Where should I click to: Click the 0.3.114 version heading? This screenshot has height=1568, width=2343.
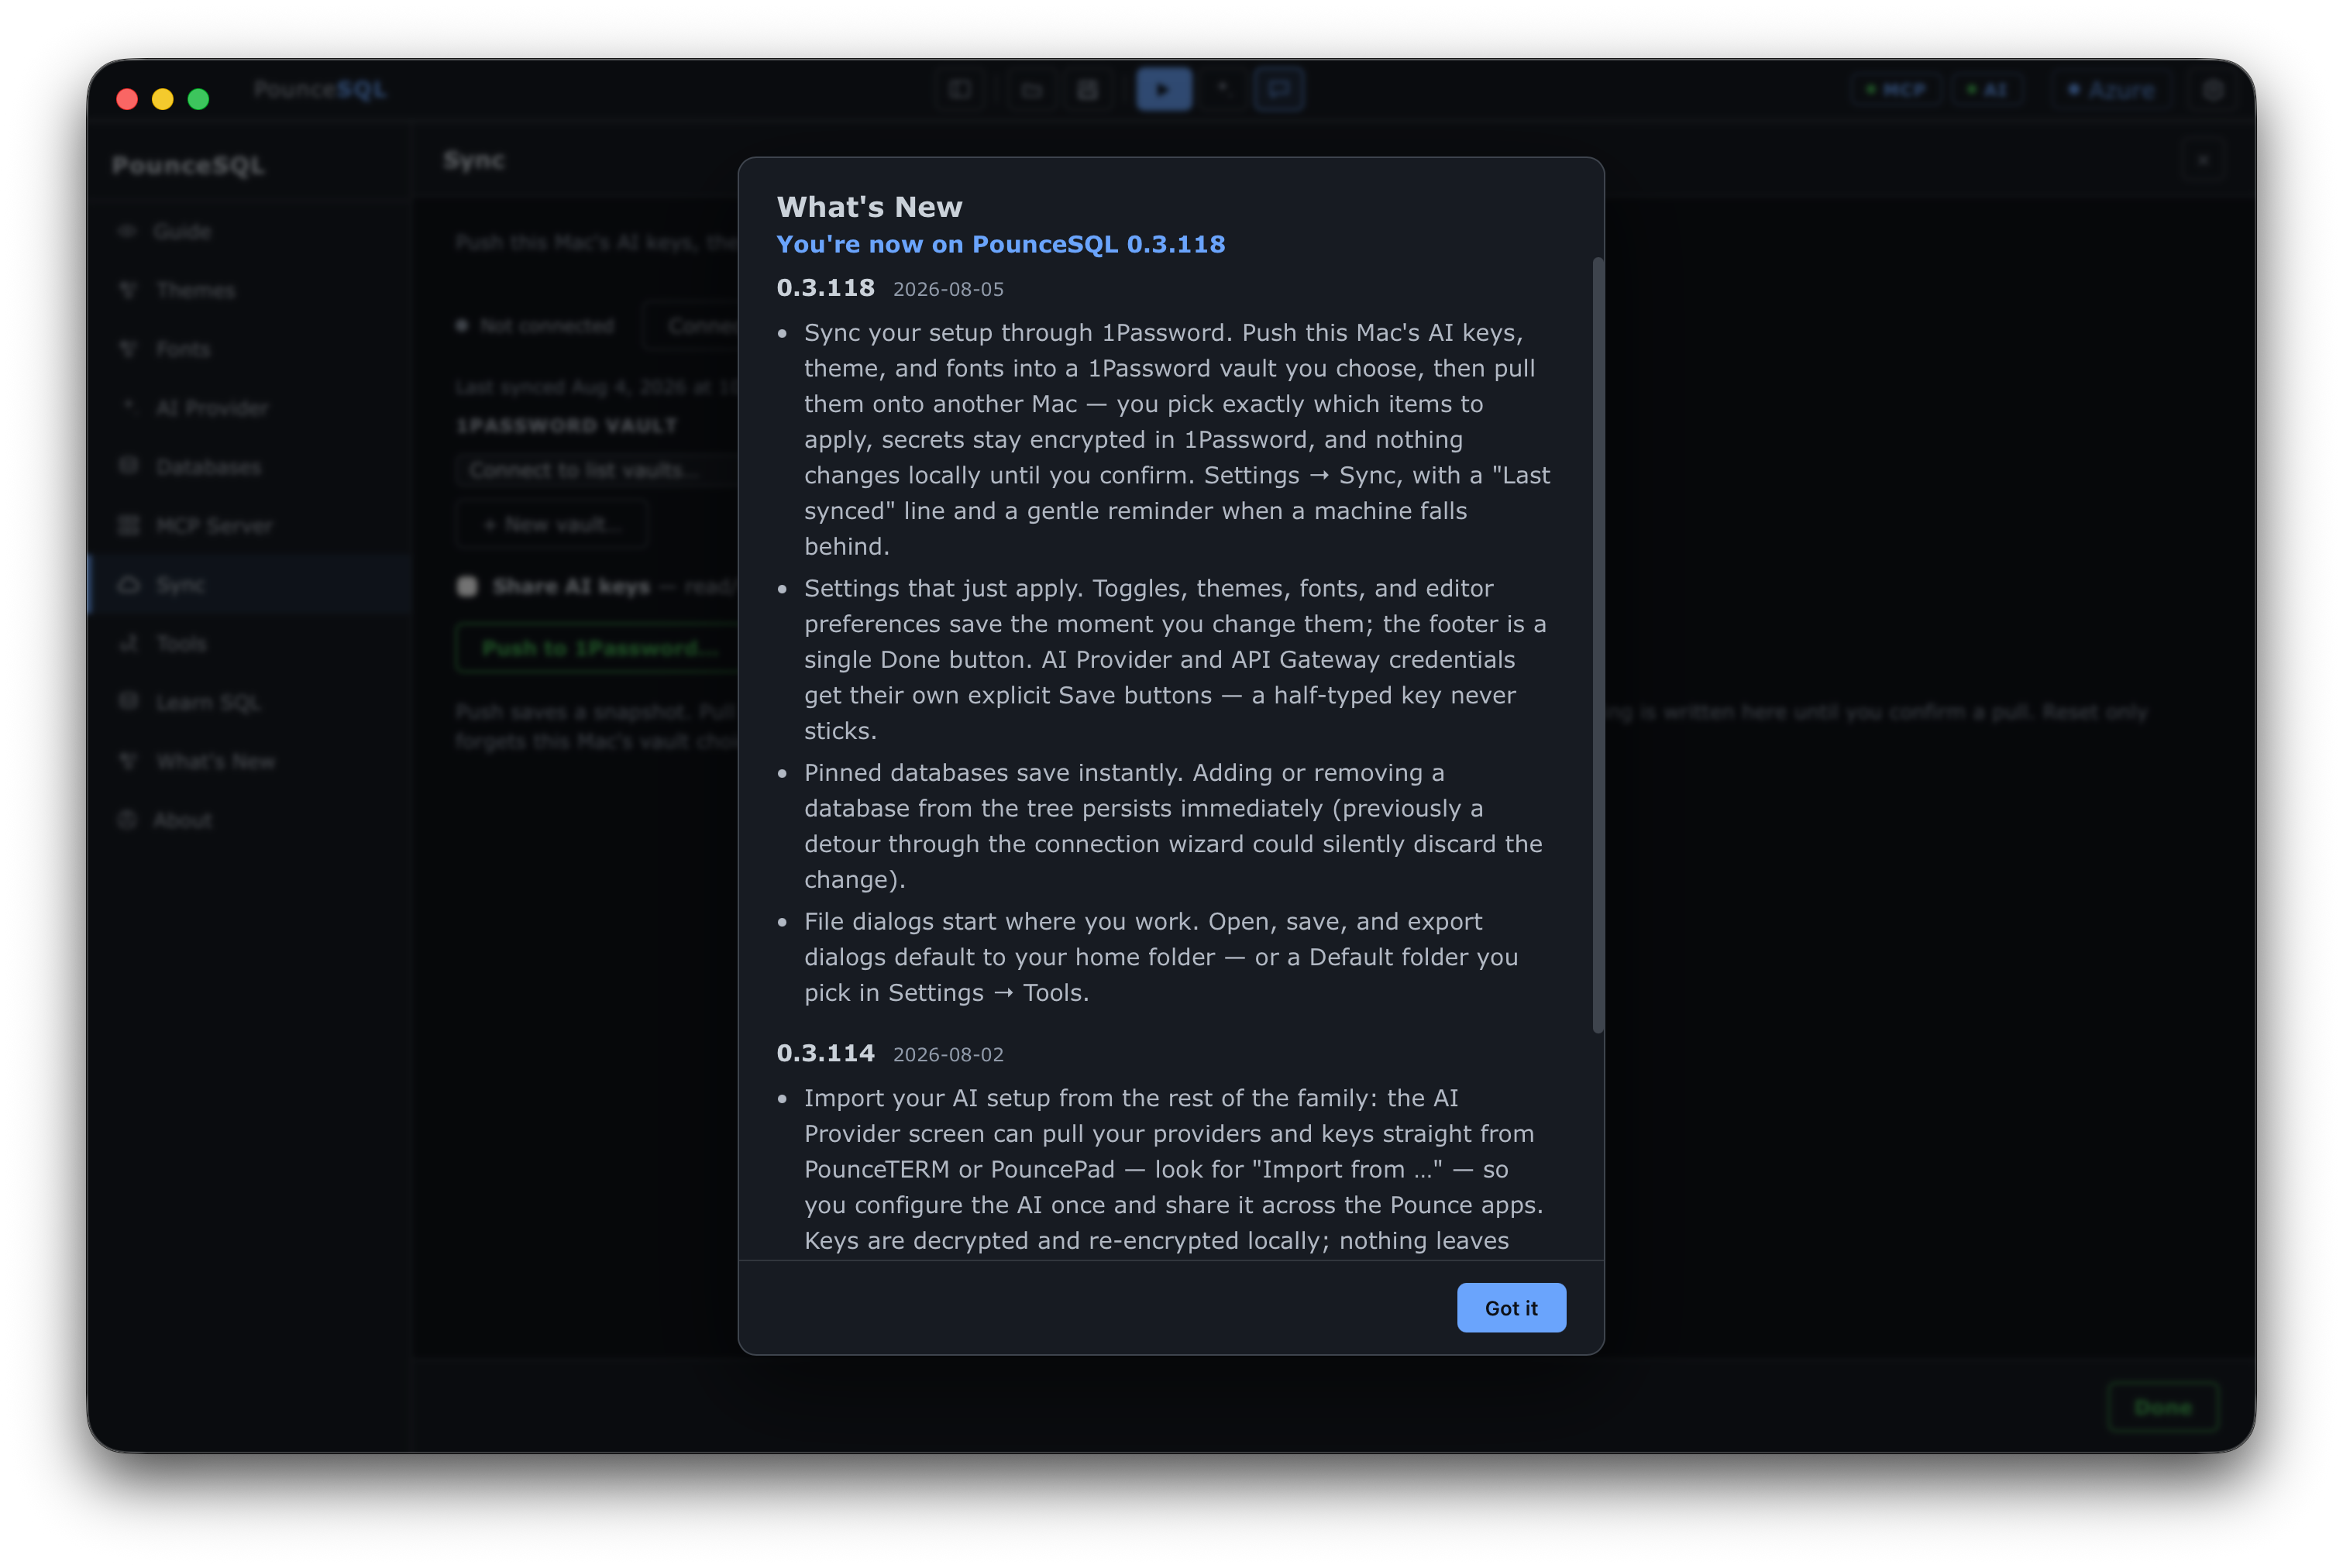(x=825, y=1053)
